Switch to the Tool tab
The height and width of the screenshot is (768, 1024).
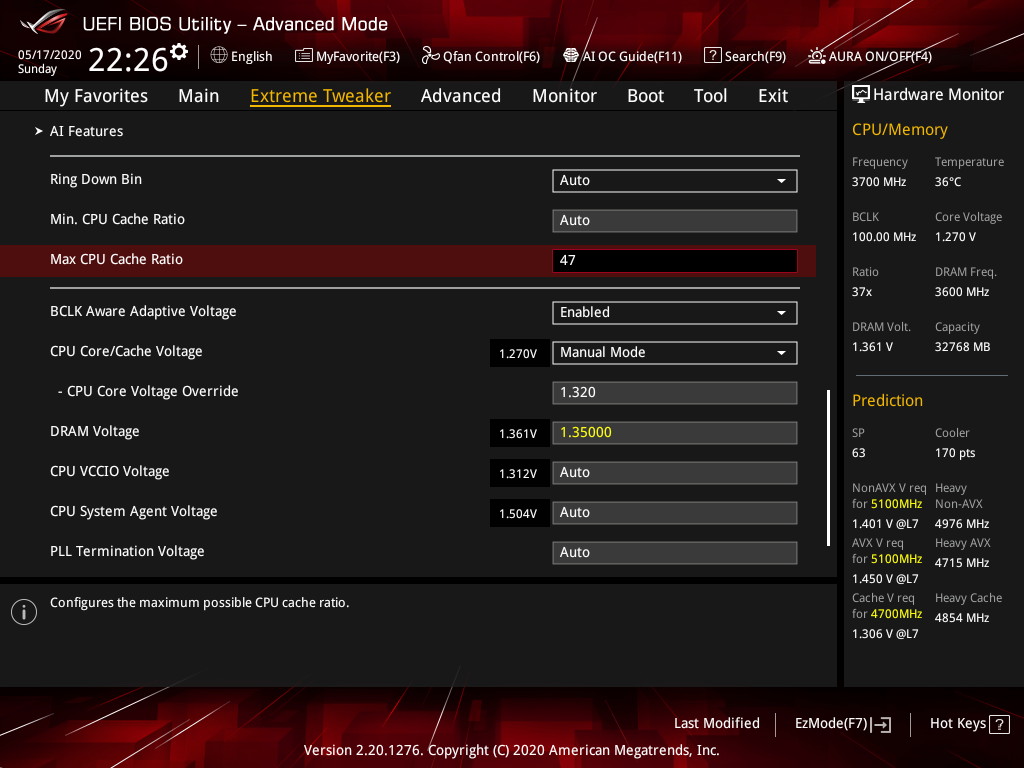click(x=711, y=96)
